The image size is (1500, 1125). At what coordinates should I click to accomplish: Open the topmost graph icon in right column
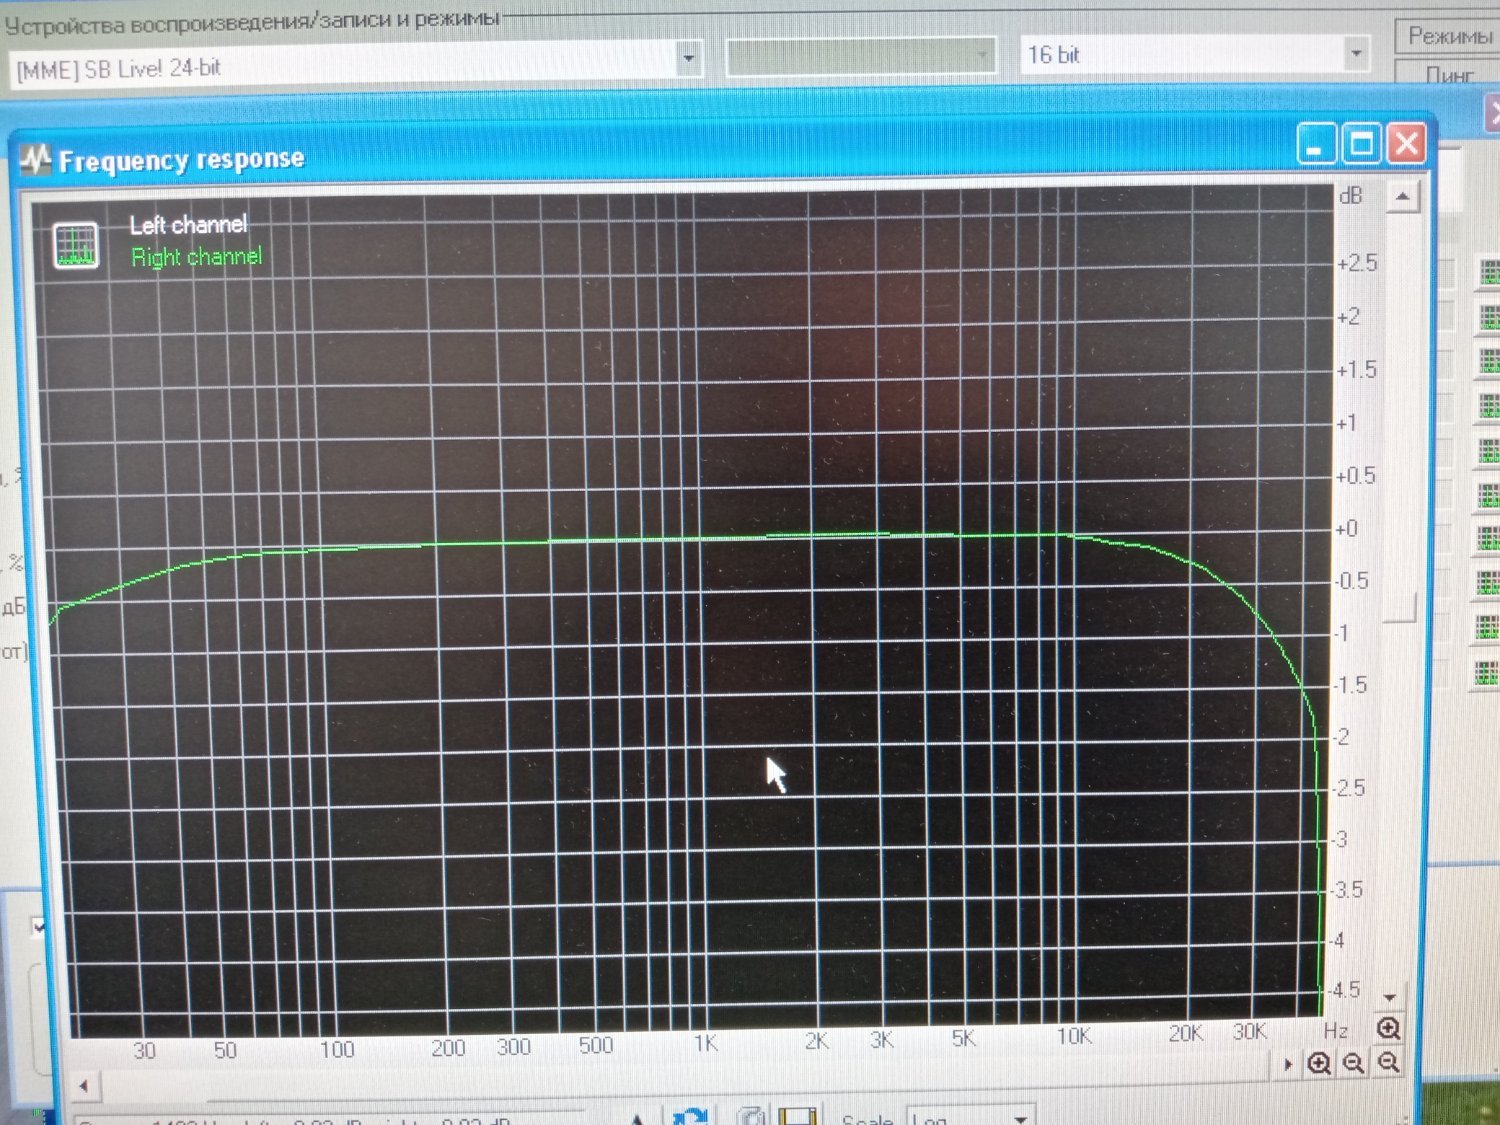(x=1488, y=272)
